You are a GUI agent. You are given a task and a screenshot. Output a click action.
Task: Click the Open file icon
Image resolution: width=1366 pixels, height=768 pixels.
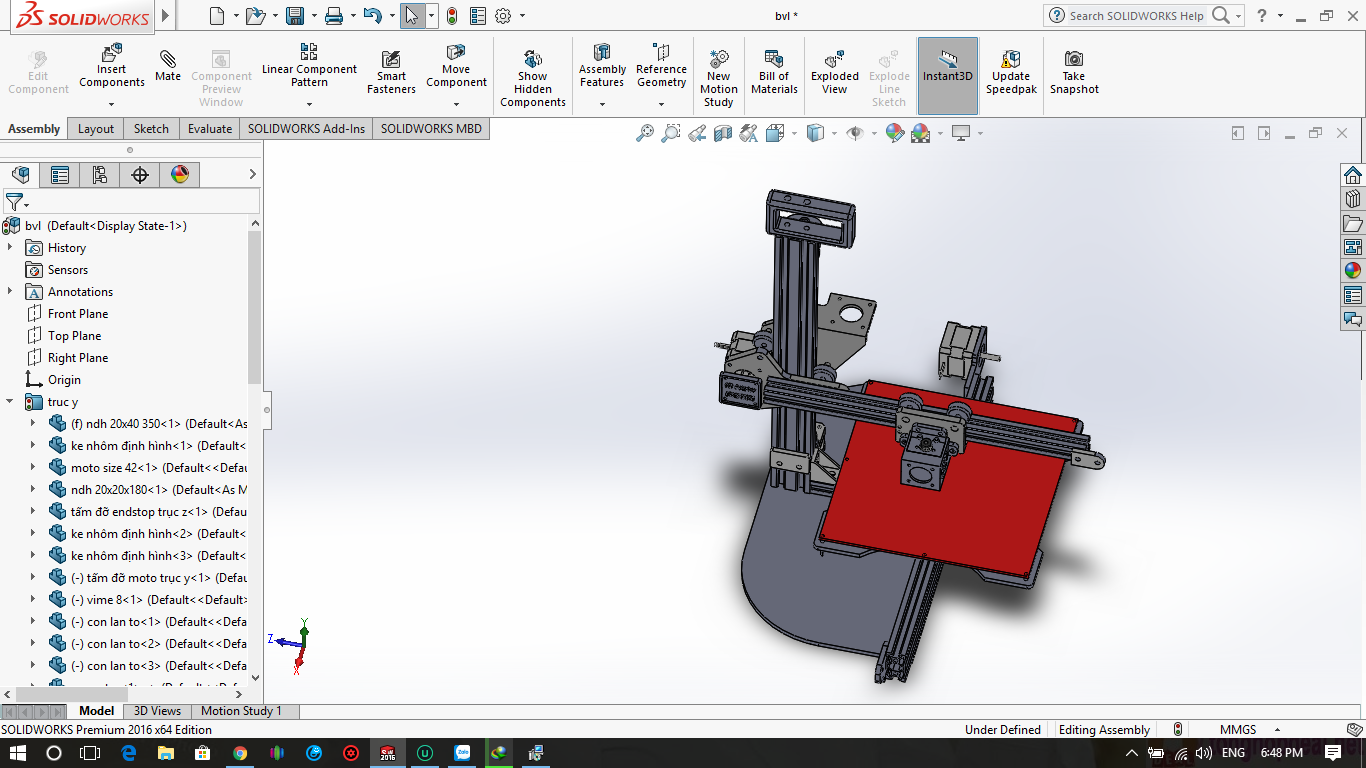tap(256, 15)
